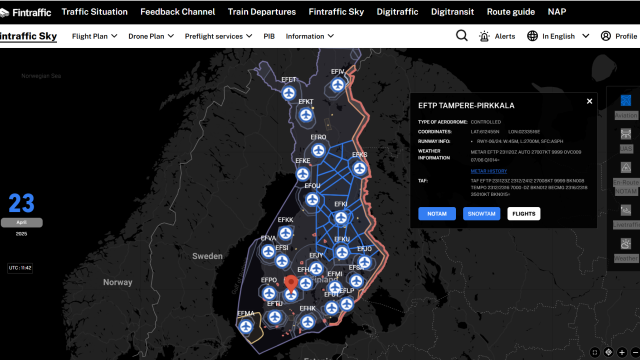Expand the Drone Plan dropdown
The height and width of the screenshot is (360, 640).
[x=151, y=36]
